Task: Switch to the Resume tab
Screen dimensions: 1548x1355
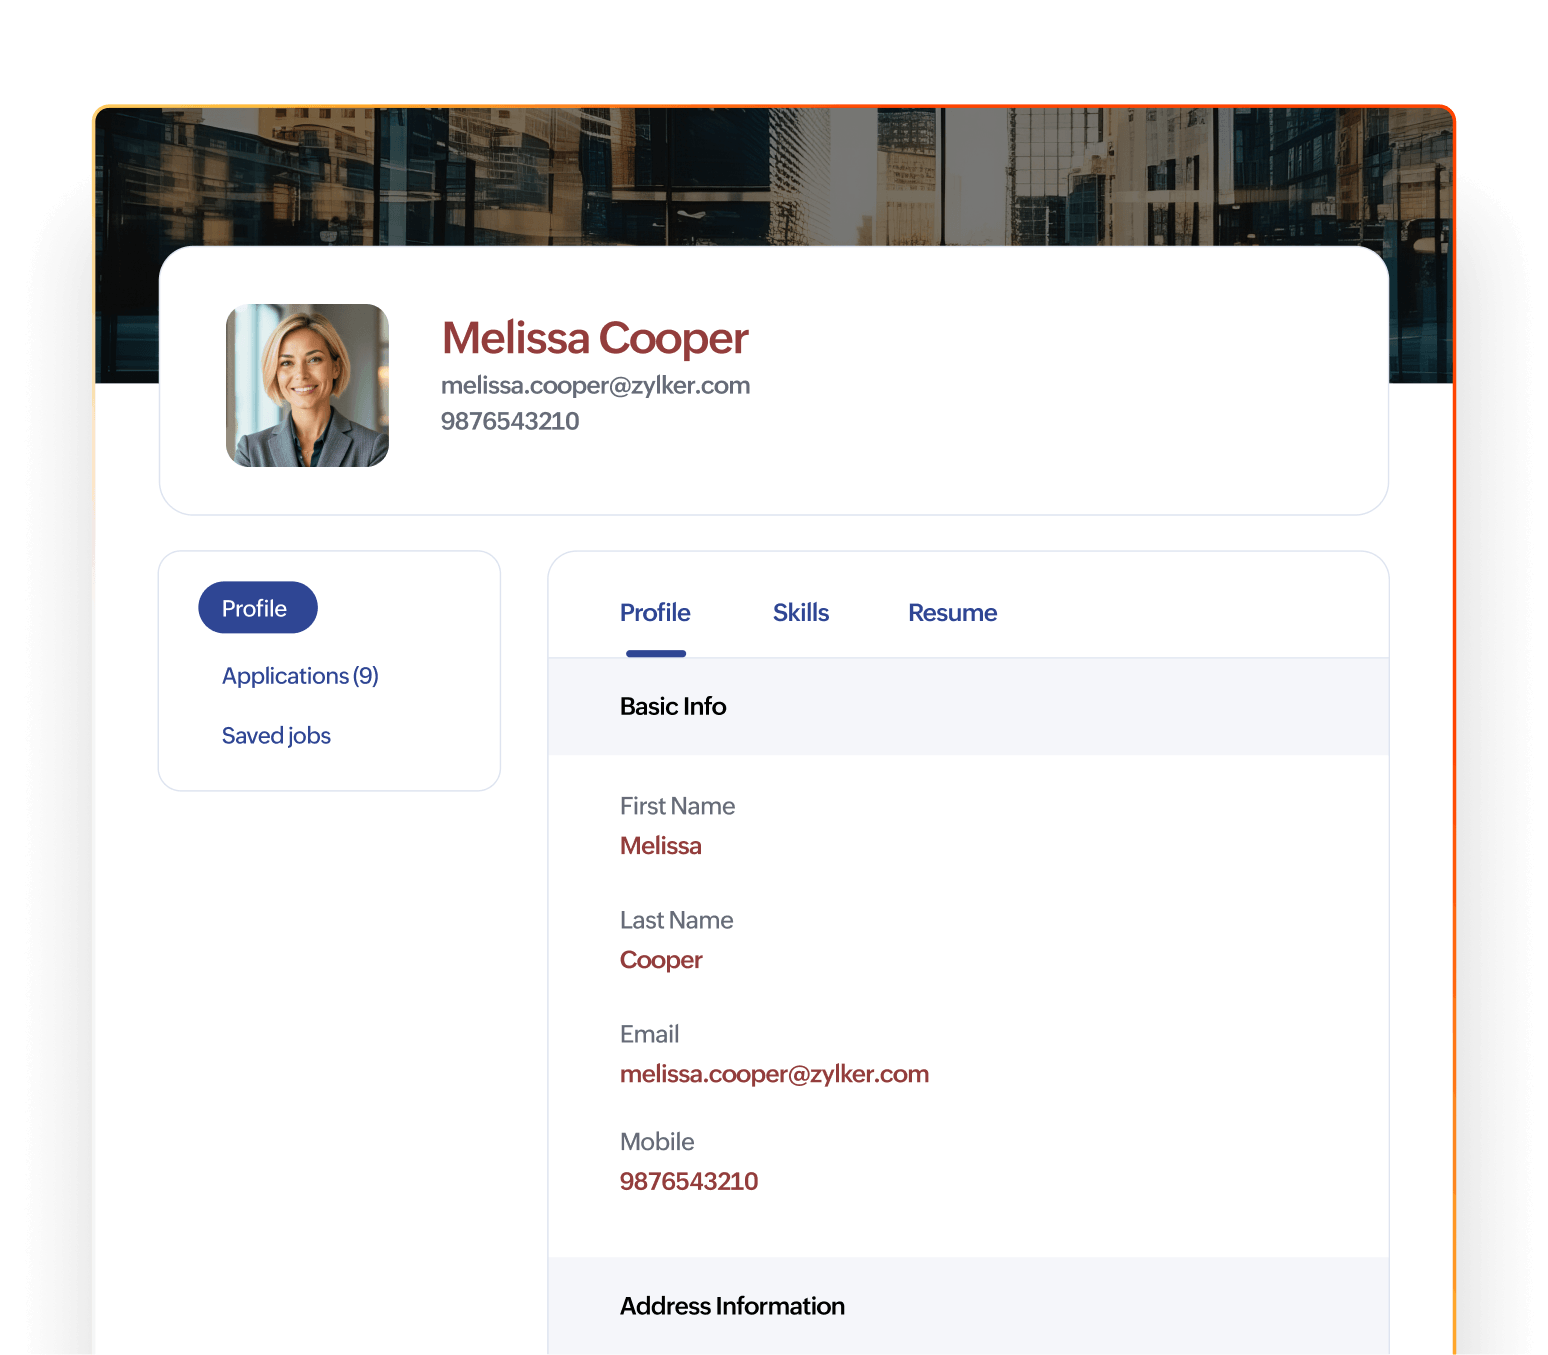Action: click(x=951, y=612)
